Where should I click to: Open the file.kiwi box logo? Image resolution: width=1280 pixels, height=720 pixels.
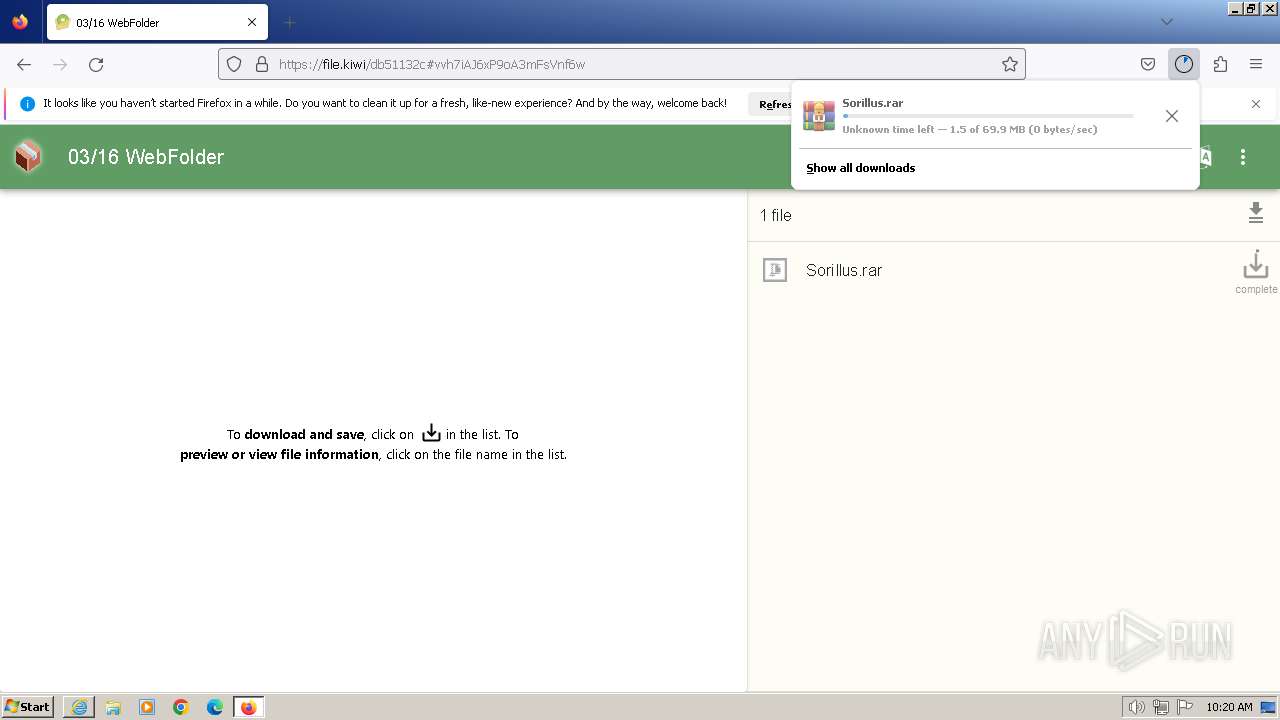click(x=28, y=156)
